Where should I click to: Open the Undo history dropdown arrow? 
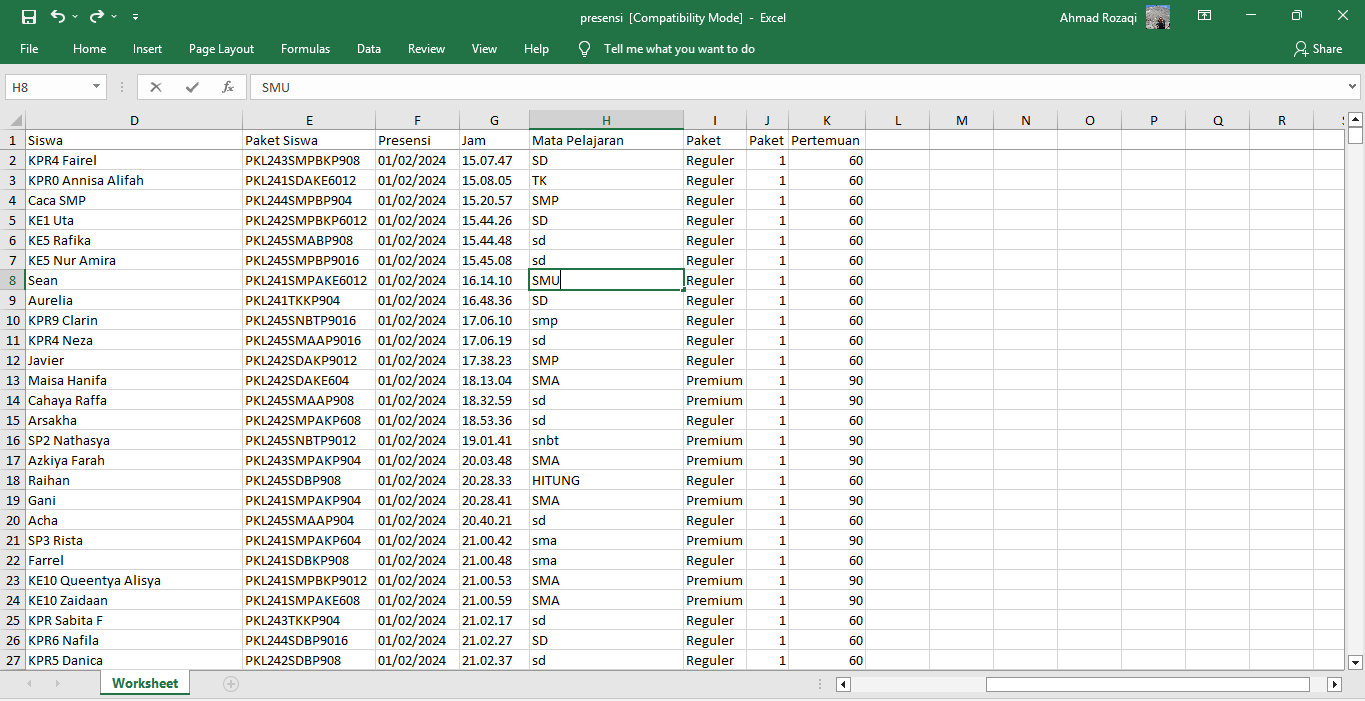coord(75,17)
